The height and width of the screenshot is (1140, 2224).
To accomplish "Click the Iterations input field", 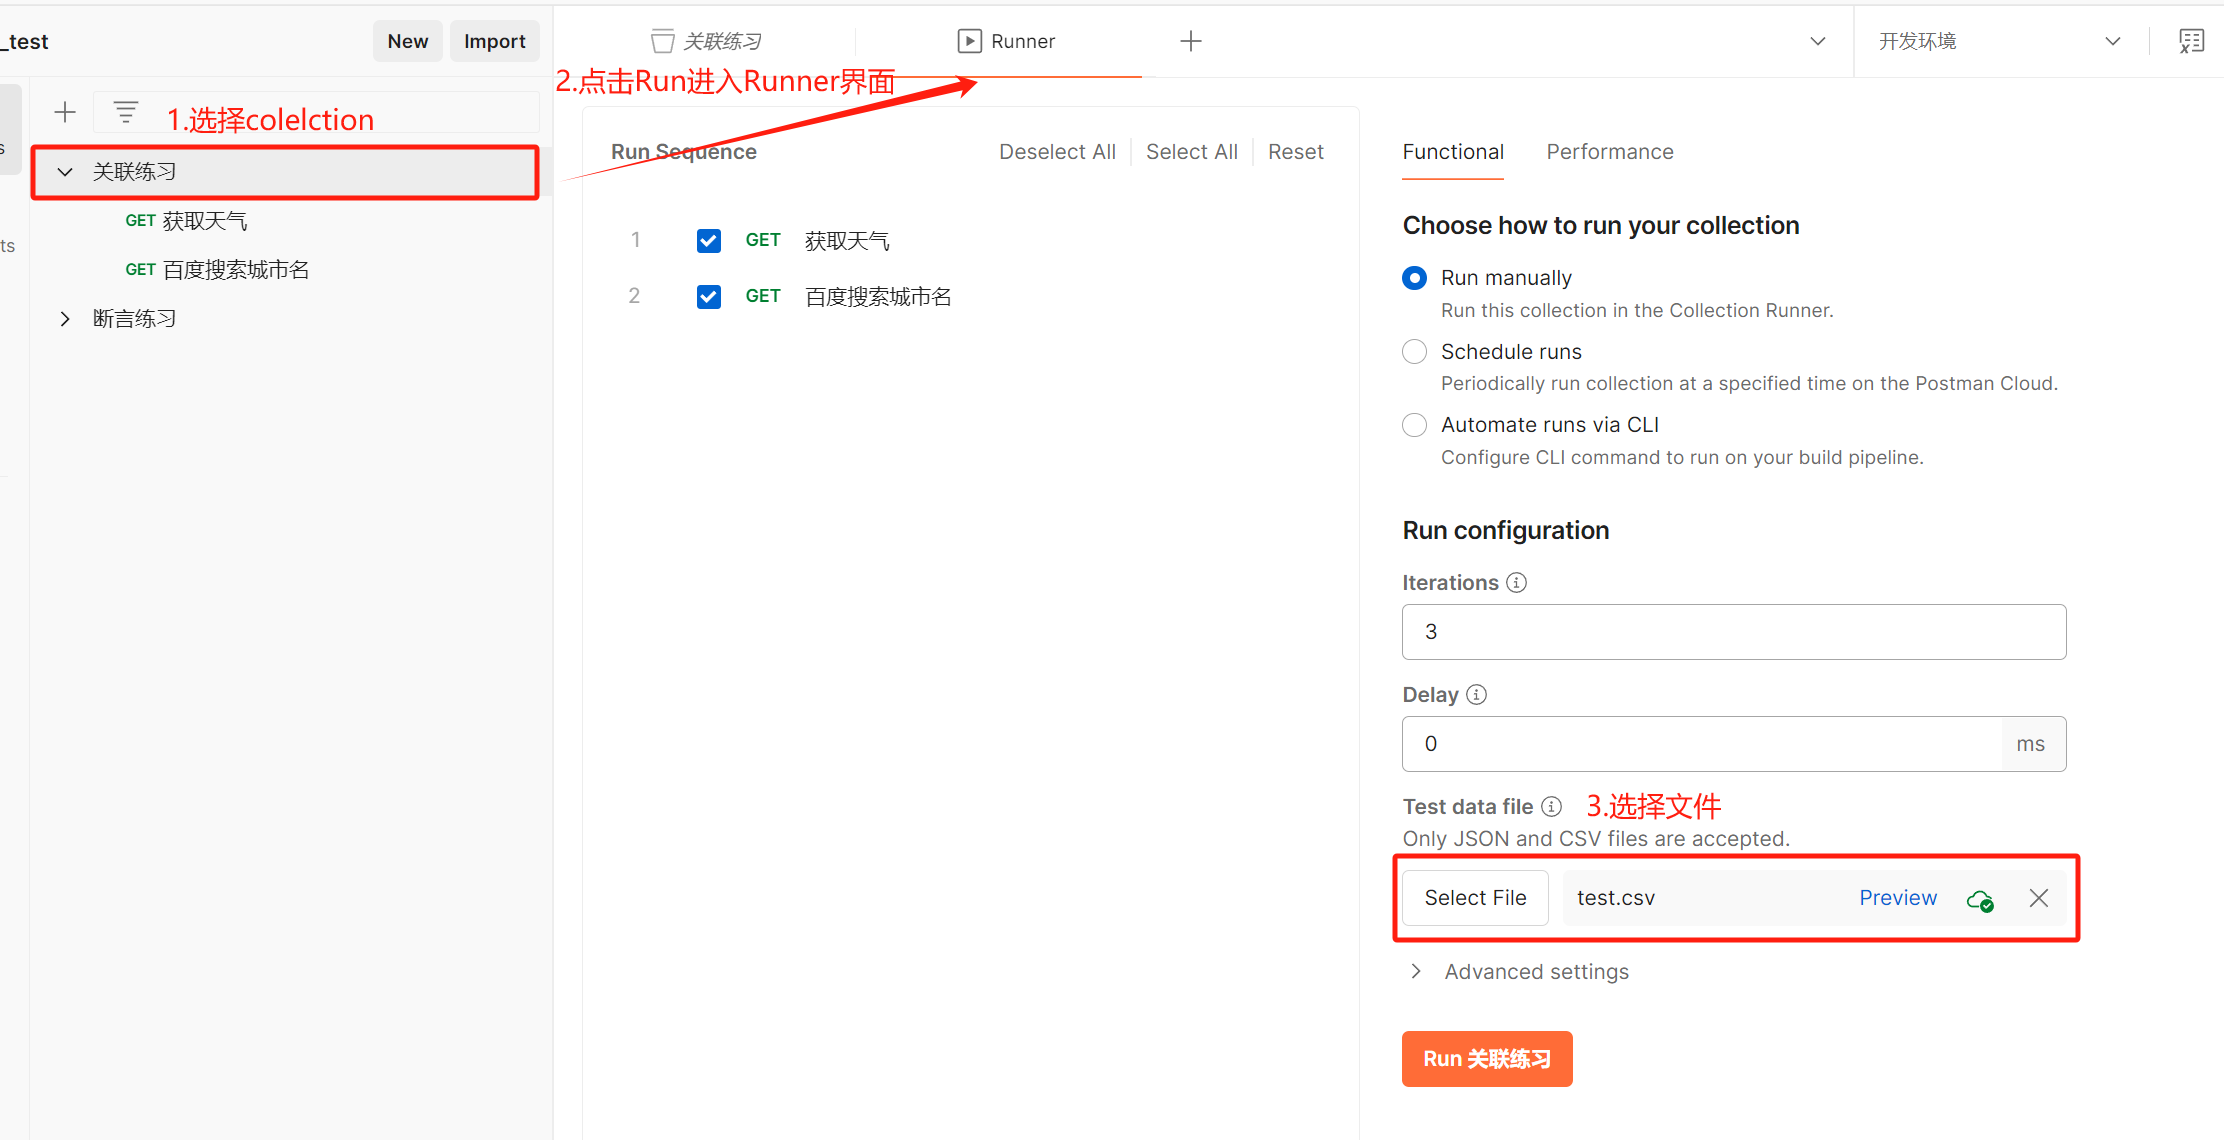I will [1733, 632].
